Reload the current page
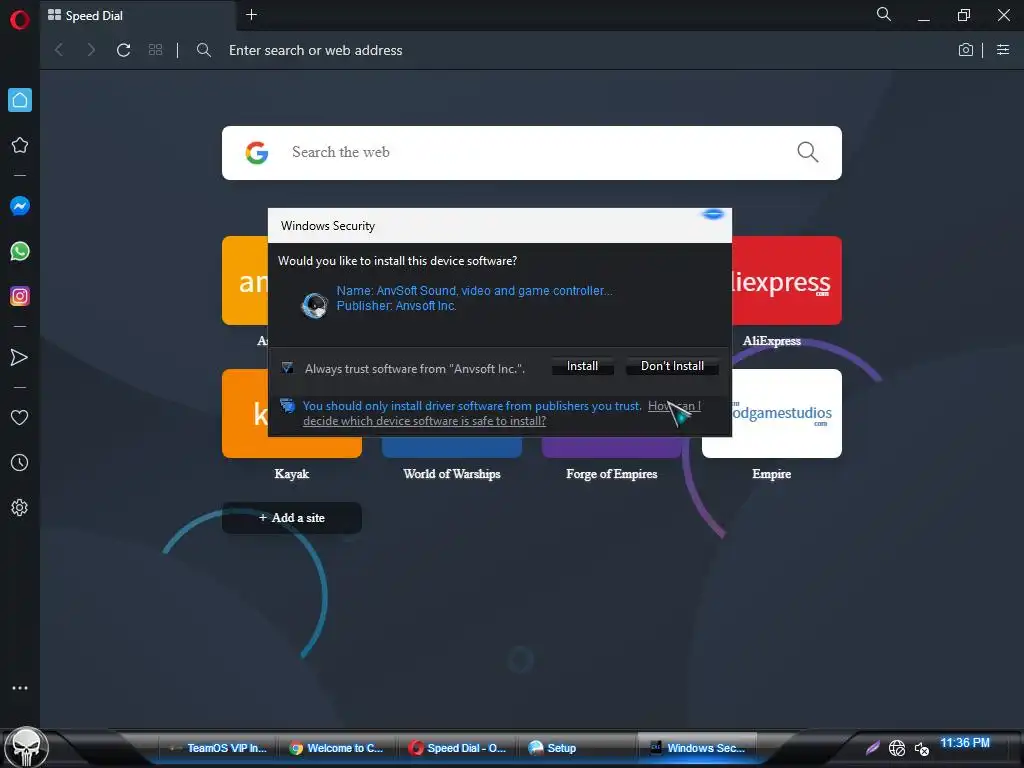The width and height of the screenshot is (1024, 768). pos(123,50)
